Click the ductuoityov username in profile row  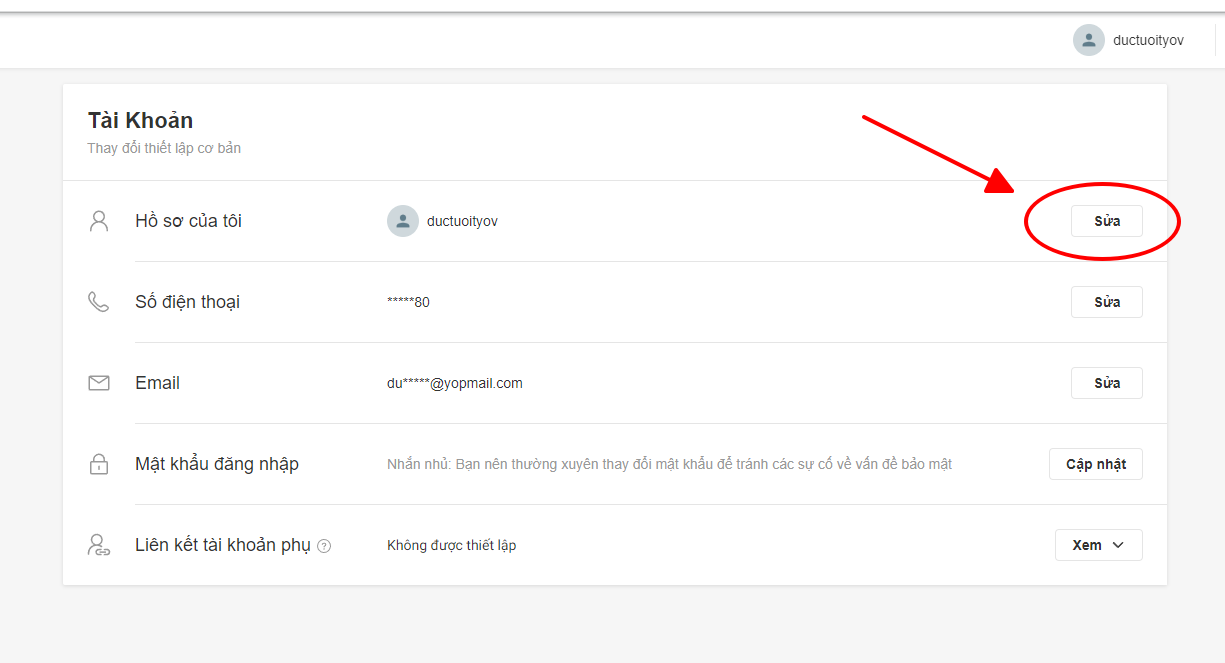pos(462,221)
